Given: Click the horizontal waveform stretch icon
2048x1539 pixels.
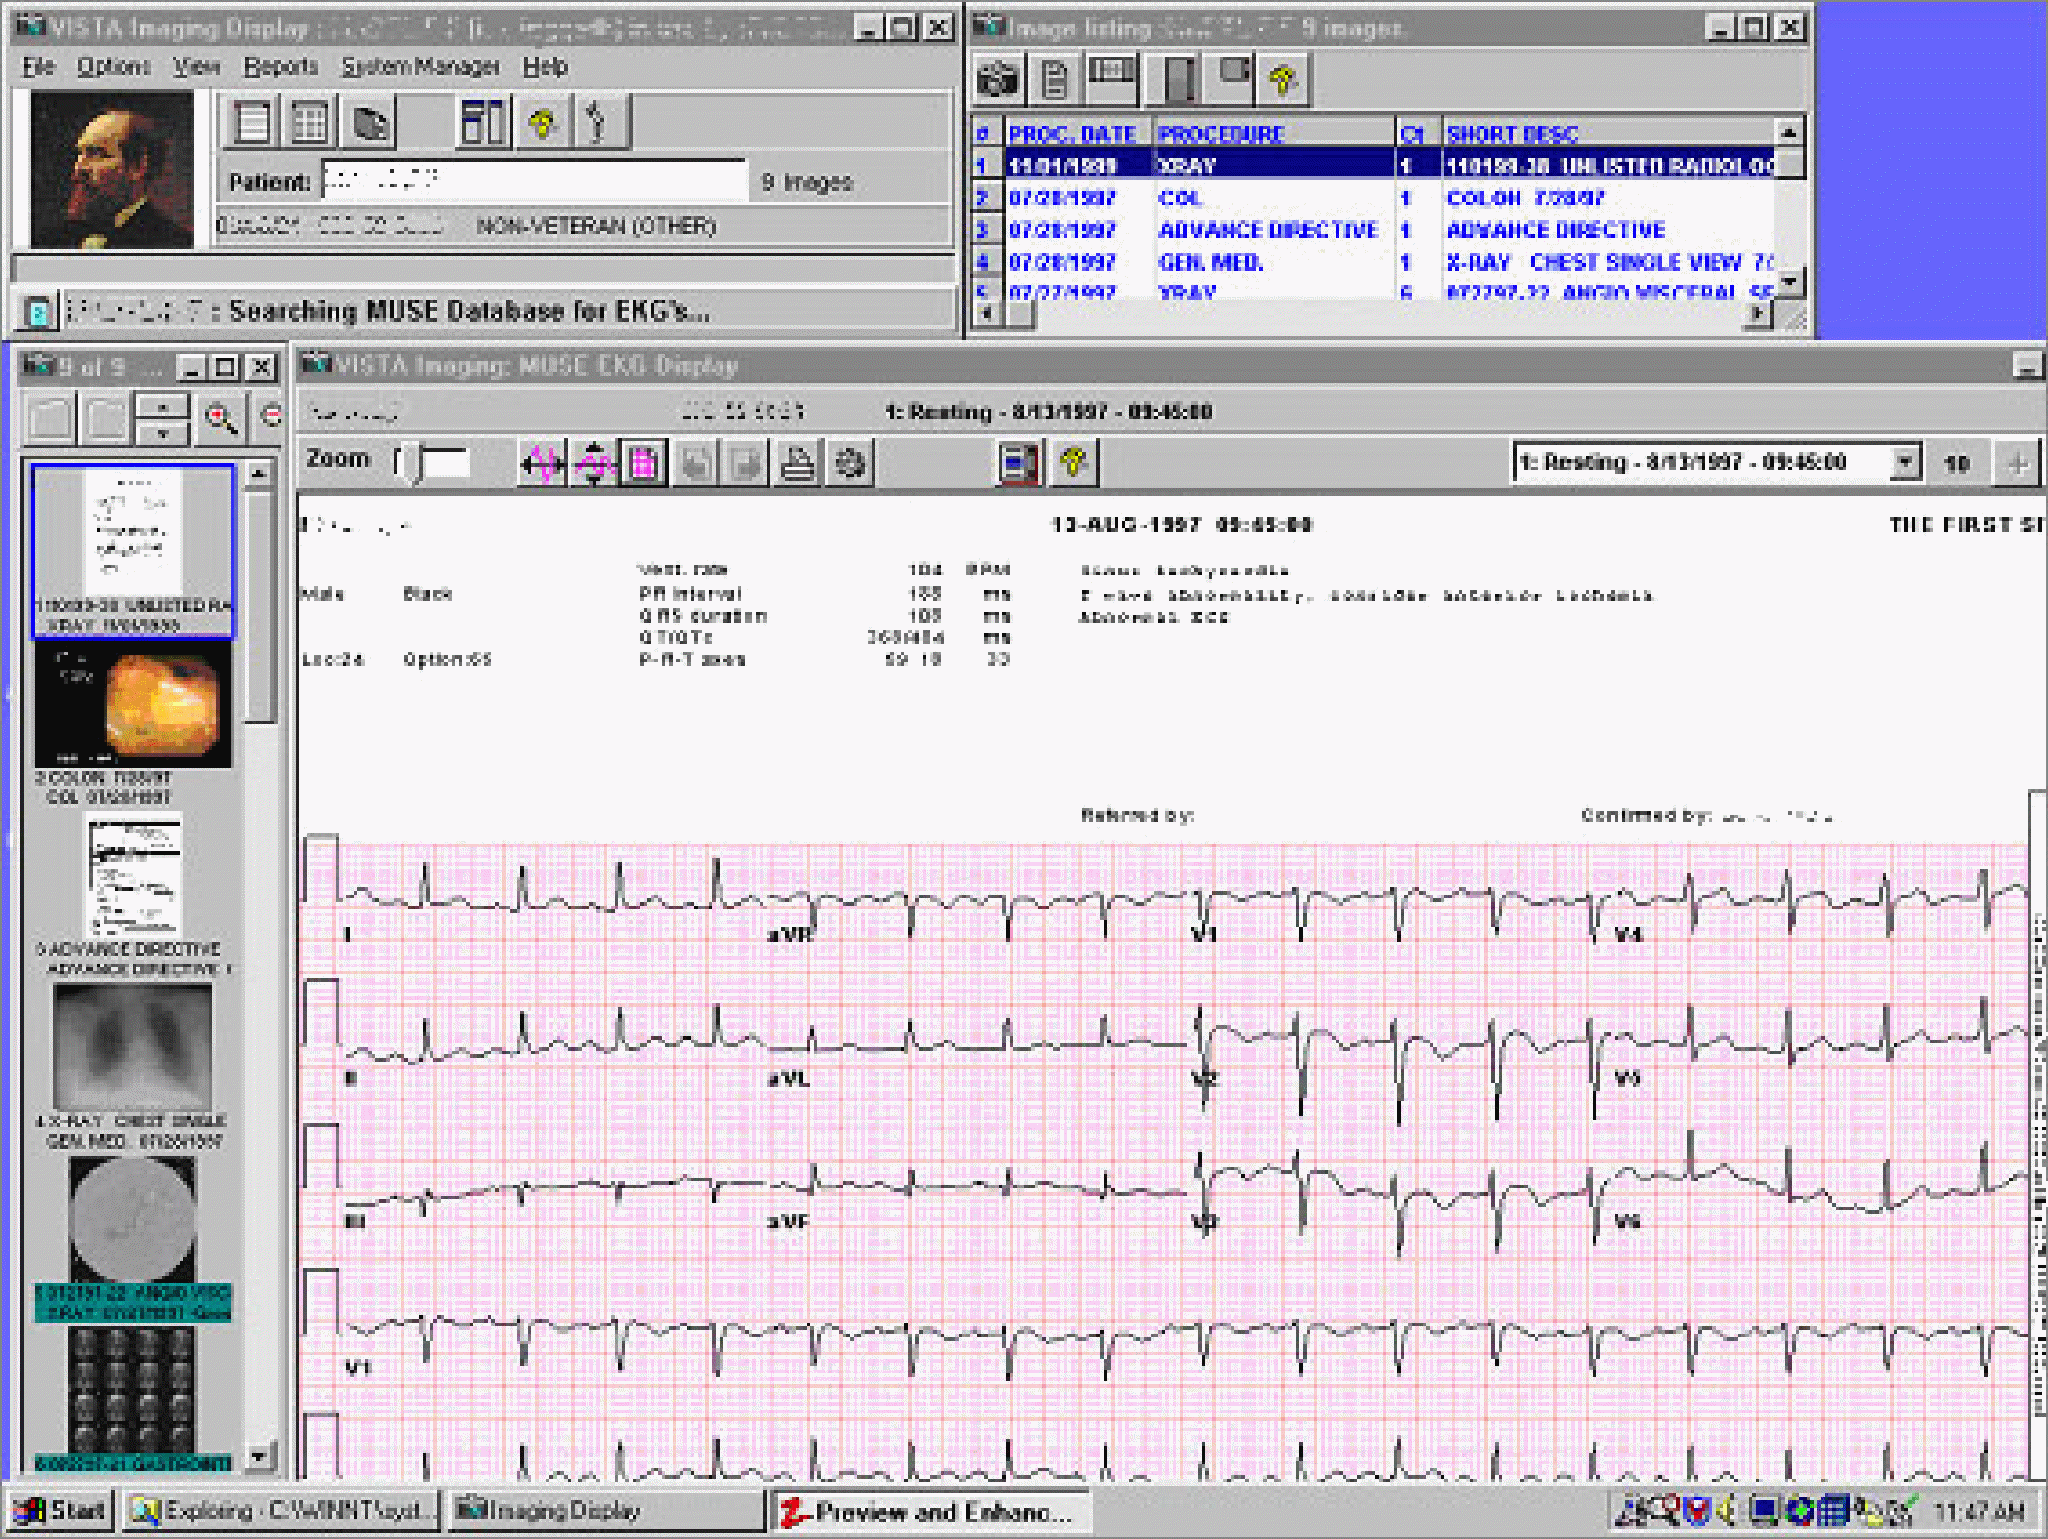Looking at the screenshot, I should (541, 463).
